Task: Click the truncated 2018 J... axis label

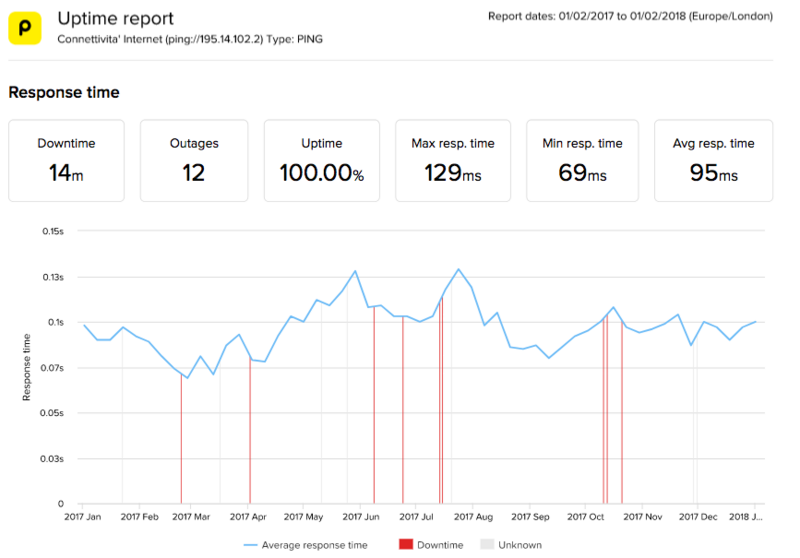Action: 743,518
